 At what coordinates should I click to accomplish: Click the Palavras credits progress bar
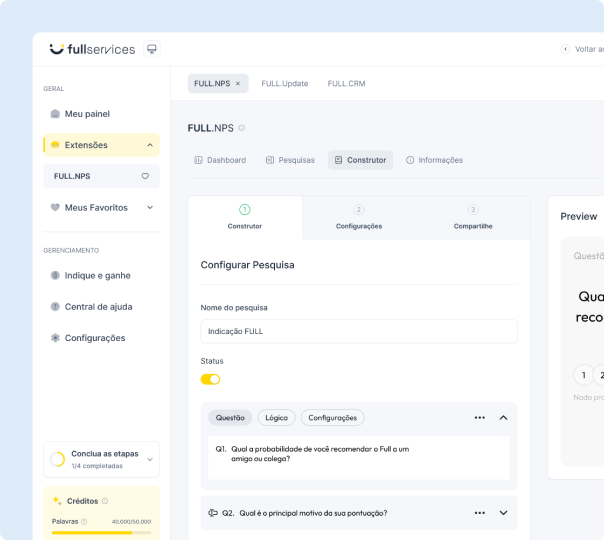(x=100, y=532)
